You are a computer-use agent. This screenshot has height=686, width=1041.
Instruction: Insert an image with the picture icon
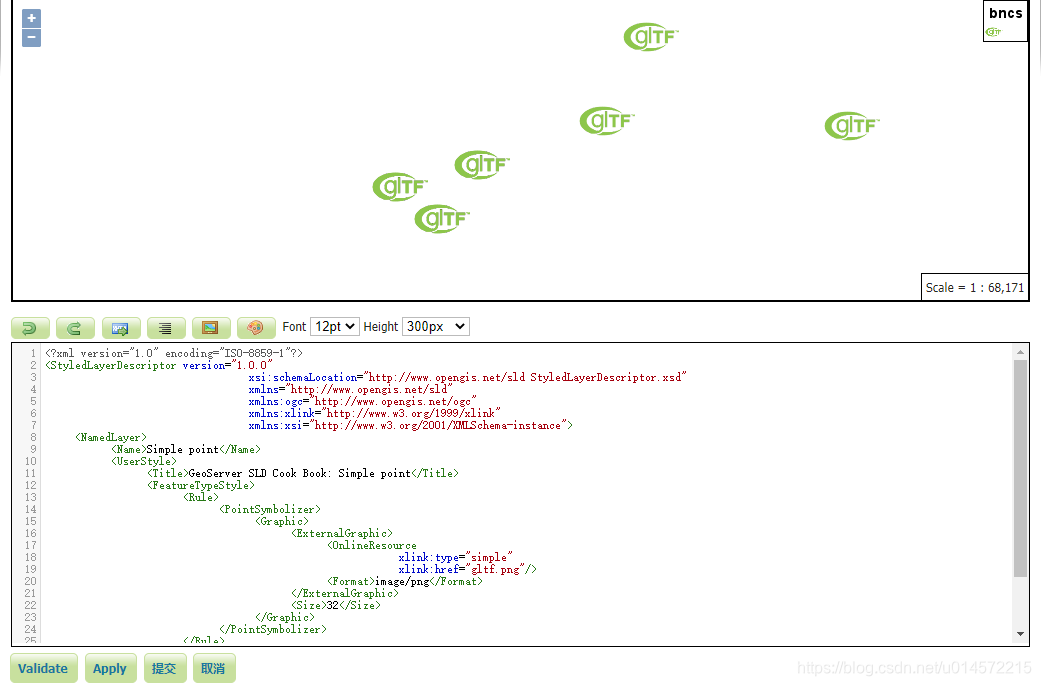coord(210,327)
